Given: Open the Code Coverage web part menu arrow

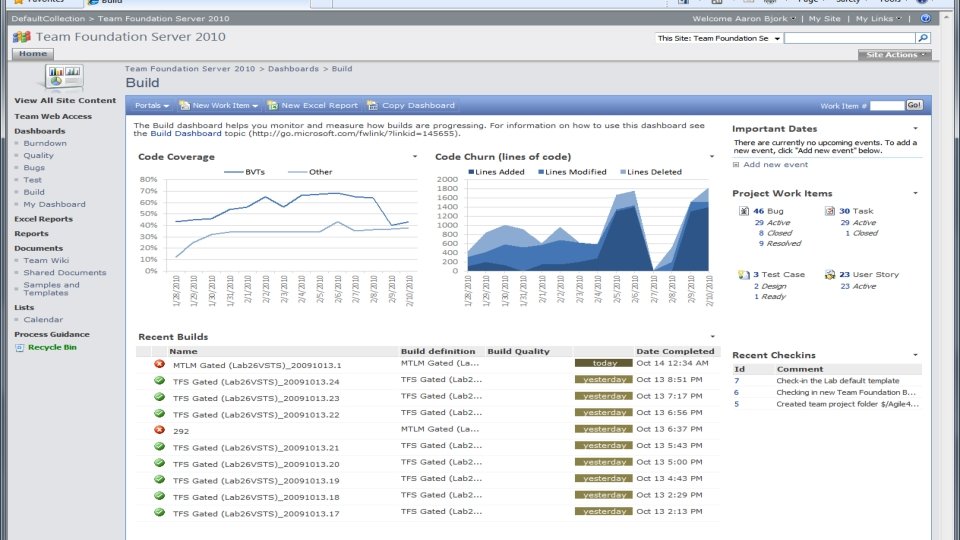Looking at the screenshot, I should (x=414, y=157).
